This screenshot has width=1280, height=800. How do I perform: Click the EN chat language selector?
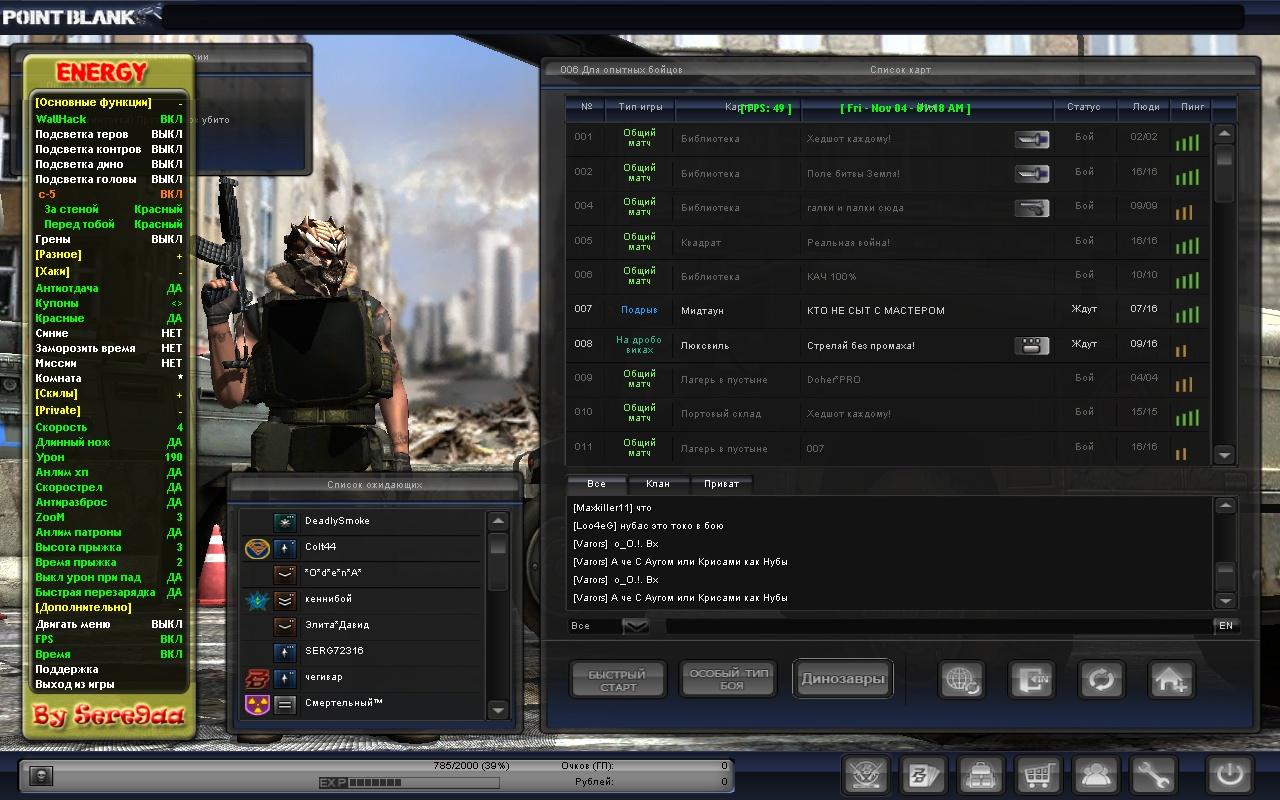(1225, 626)
